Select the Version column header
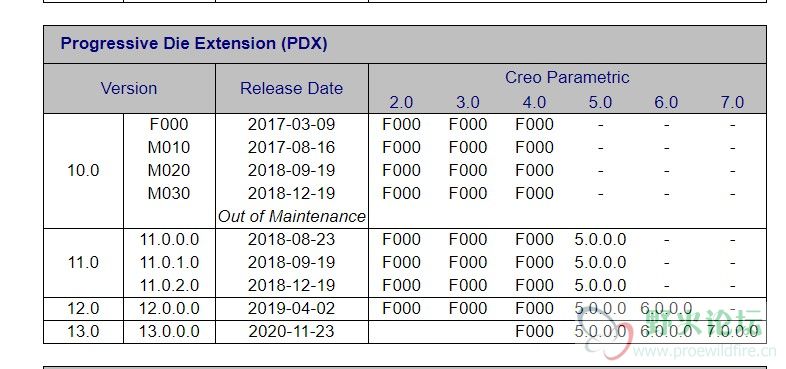The width and height of the screenshot is (786, 369). [x=129, y=88]
